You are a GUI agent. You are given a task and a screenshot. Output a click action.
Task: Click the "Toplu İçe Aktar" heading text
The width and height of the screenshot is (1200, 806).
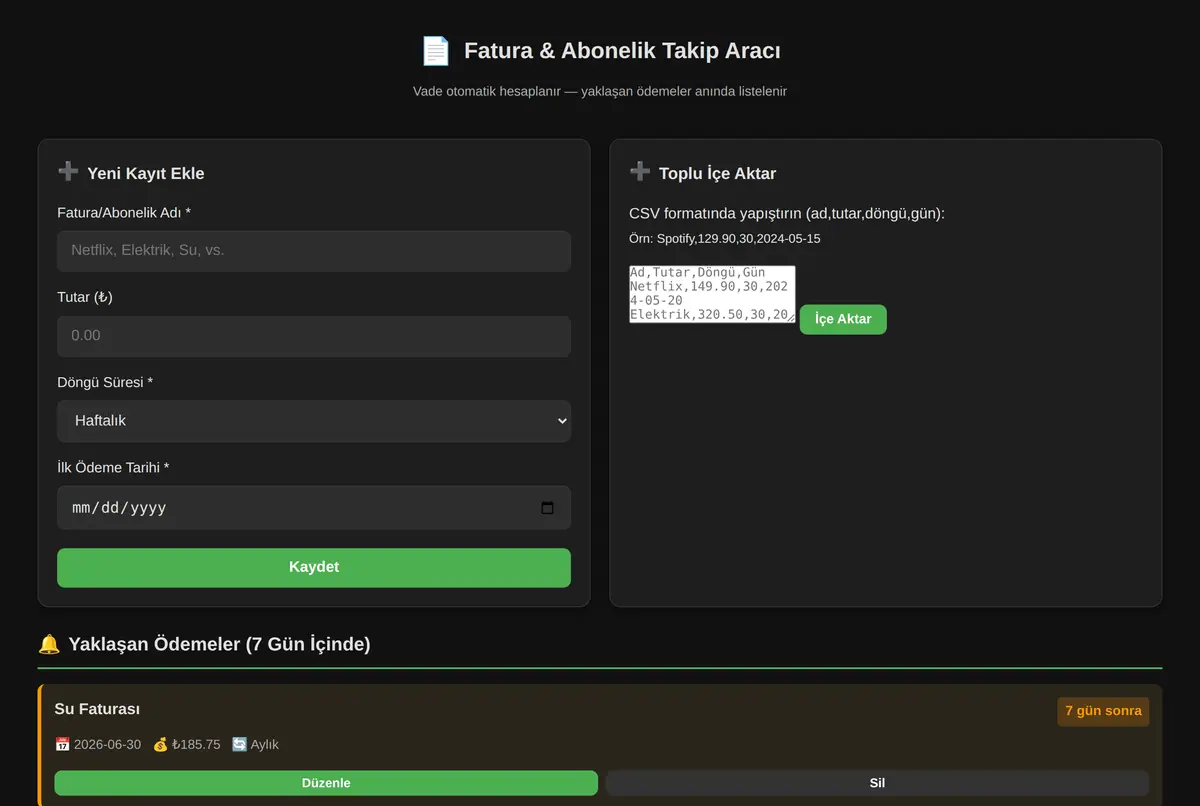pos(718,173)
